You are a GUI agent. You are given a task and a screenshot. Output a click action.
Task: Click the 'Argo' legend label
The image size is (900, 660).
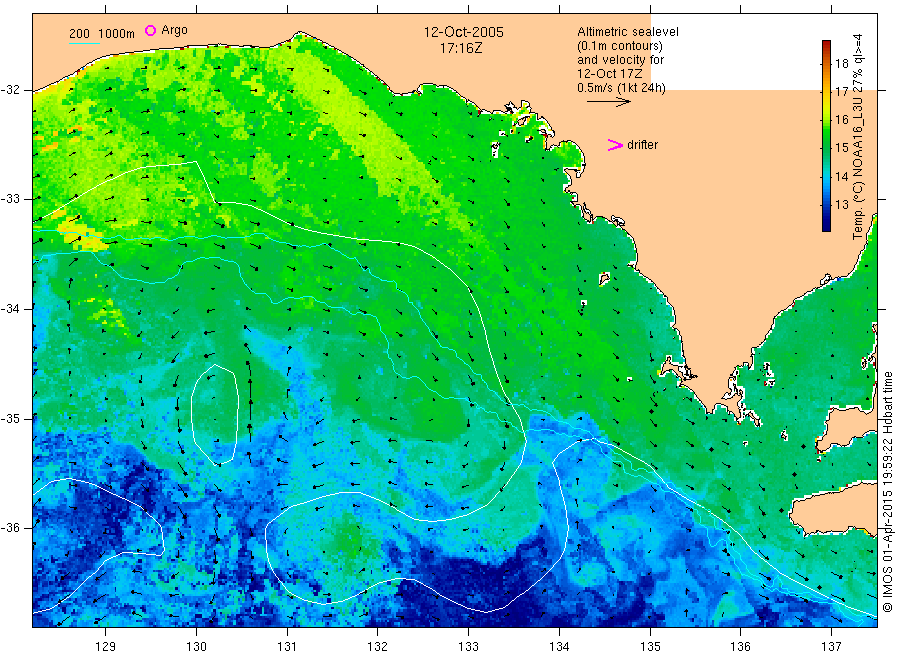[x=174, y=30]
